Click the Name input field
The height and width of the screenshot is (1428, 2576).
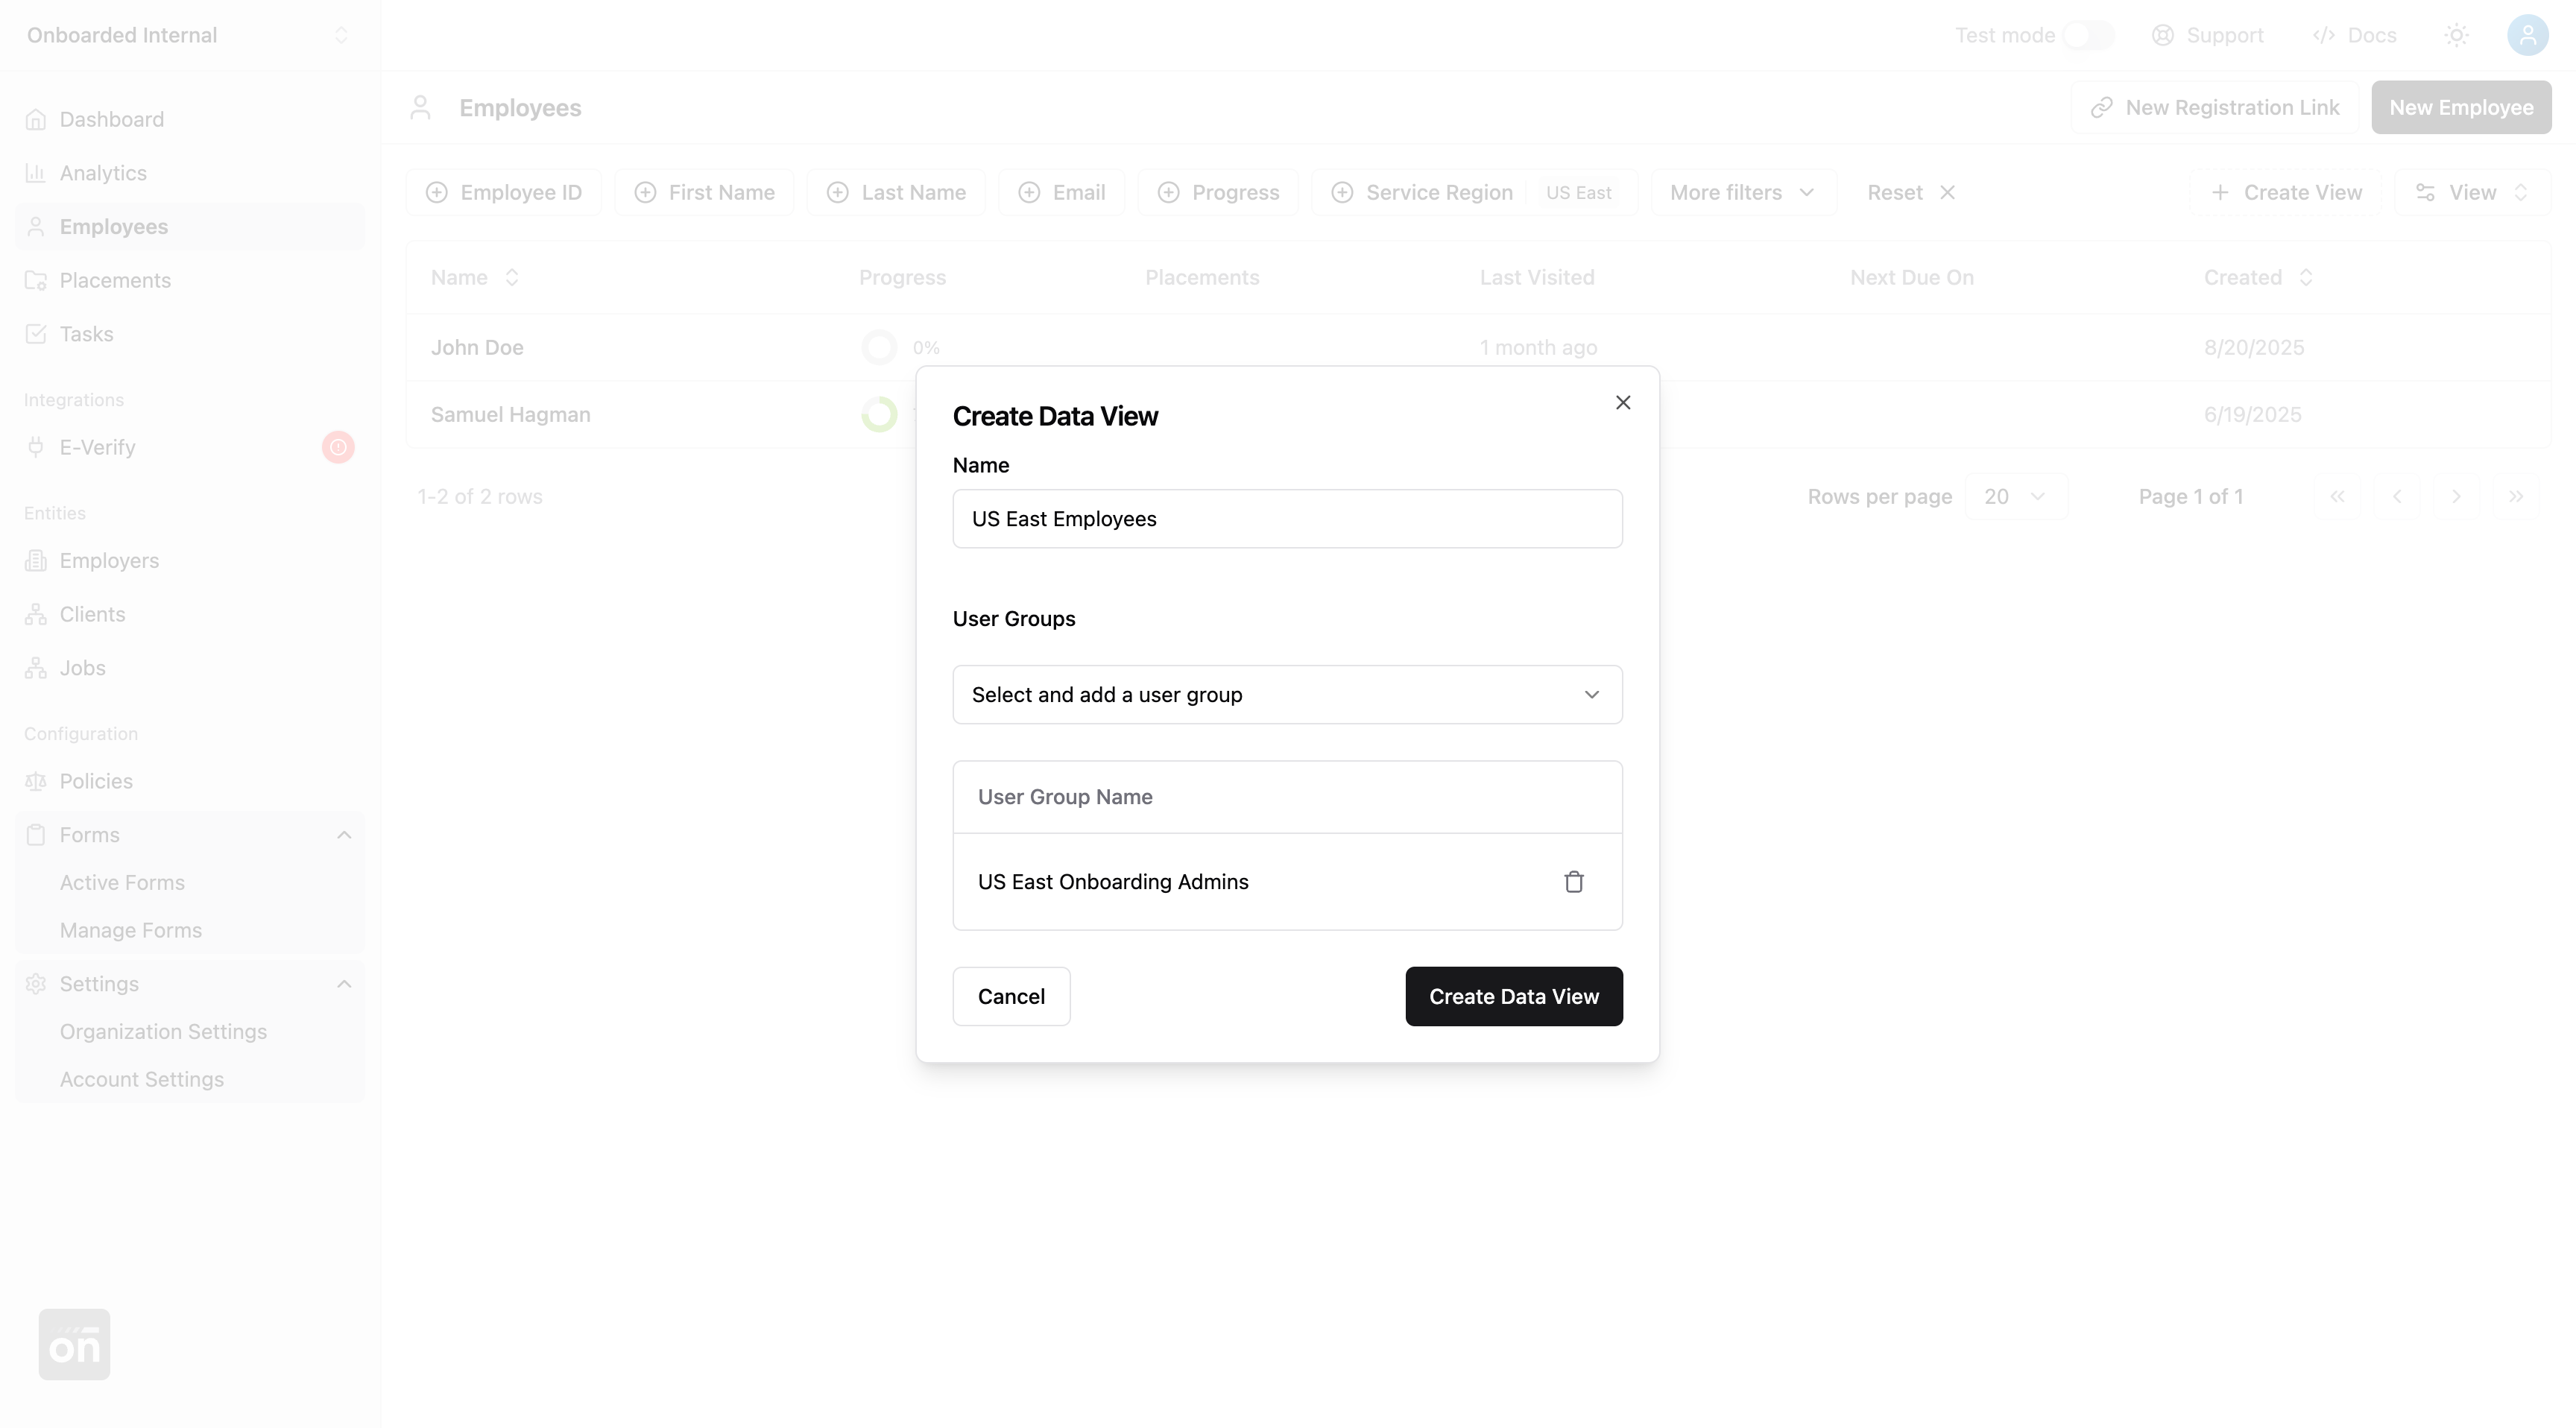coord(1286,518)
